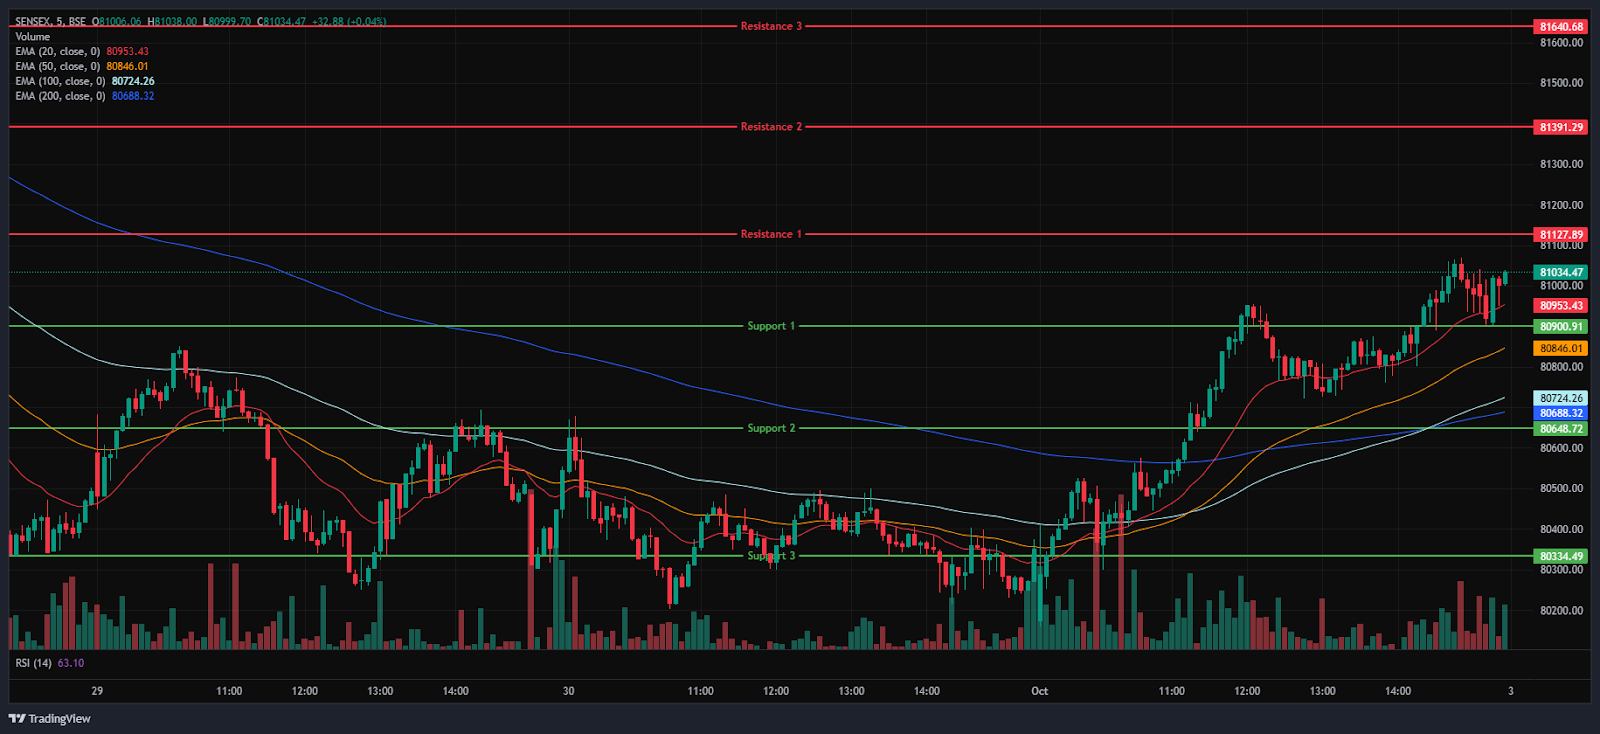
Task: Click the green 80334.49 support price tag
Action: click(1561, 556)
